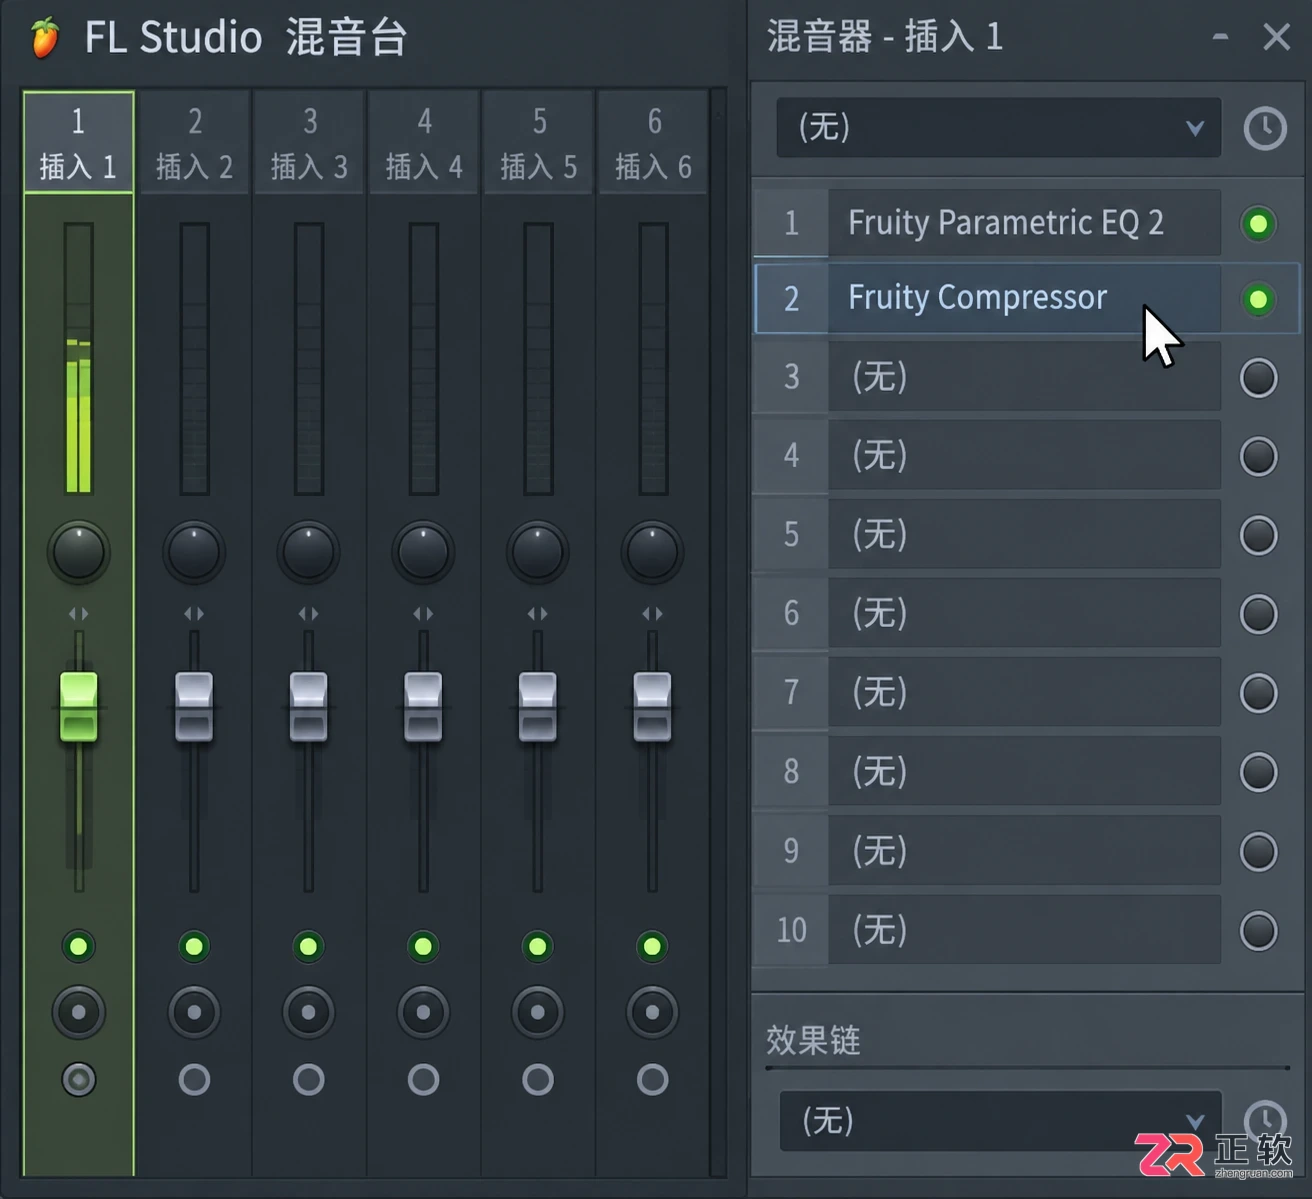Open the preset clock icon beside top dropdown
The image size is (1312, 1199).
click(x=1265, y=128)
